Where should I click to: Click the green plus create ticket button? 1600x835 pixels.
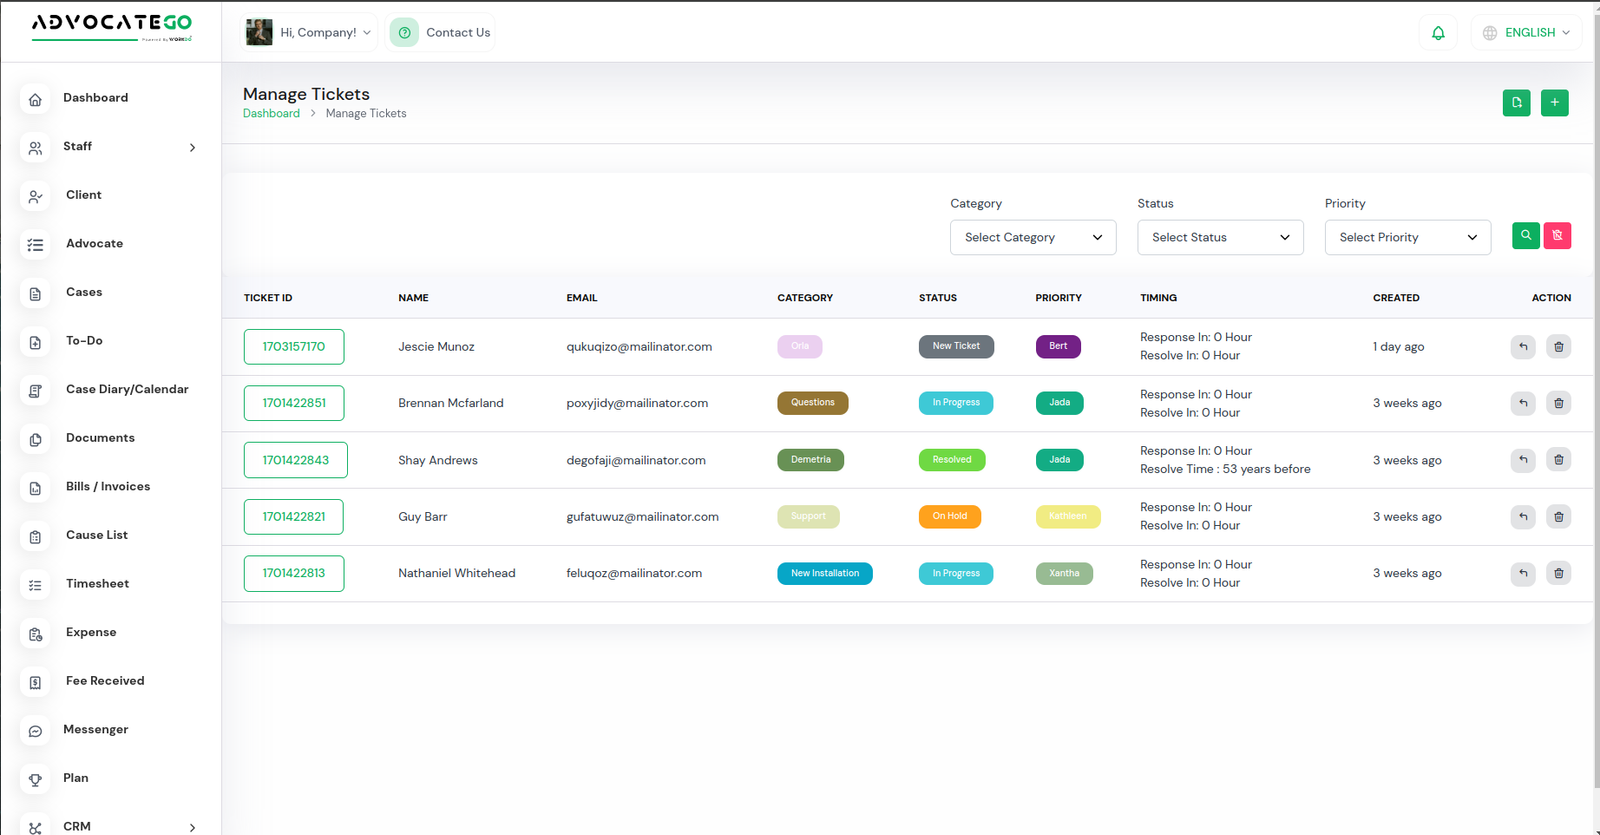pos(1554,103)
